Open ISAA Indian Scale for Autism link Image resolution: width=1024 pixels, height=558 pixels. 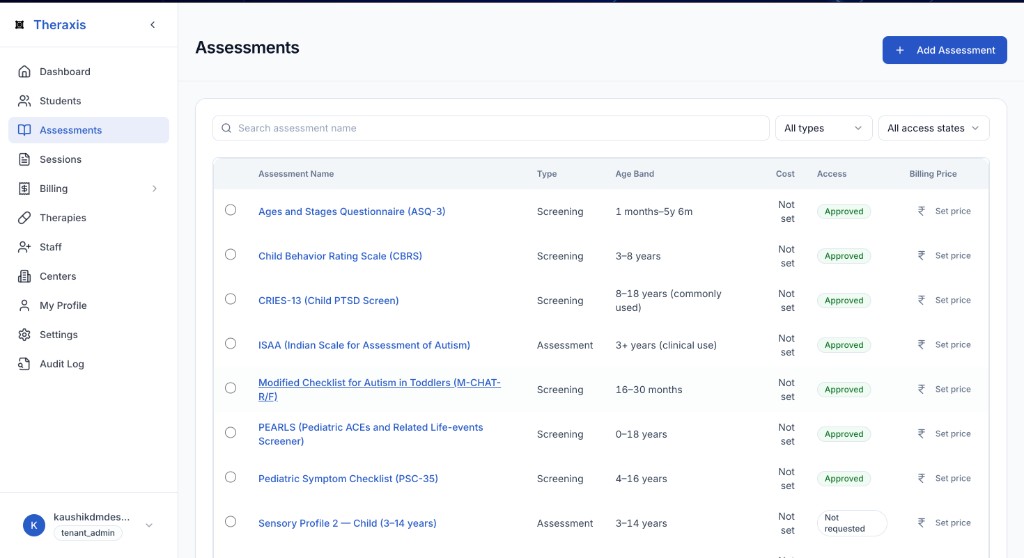[x=364, y=345]
